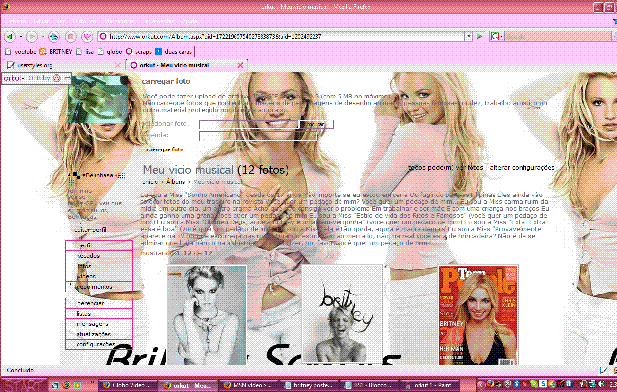Click the orkut site icon in address bar
The image size is (617, 392).
[103, 36]
